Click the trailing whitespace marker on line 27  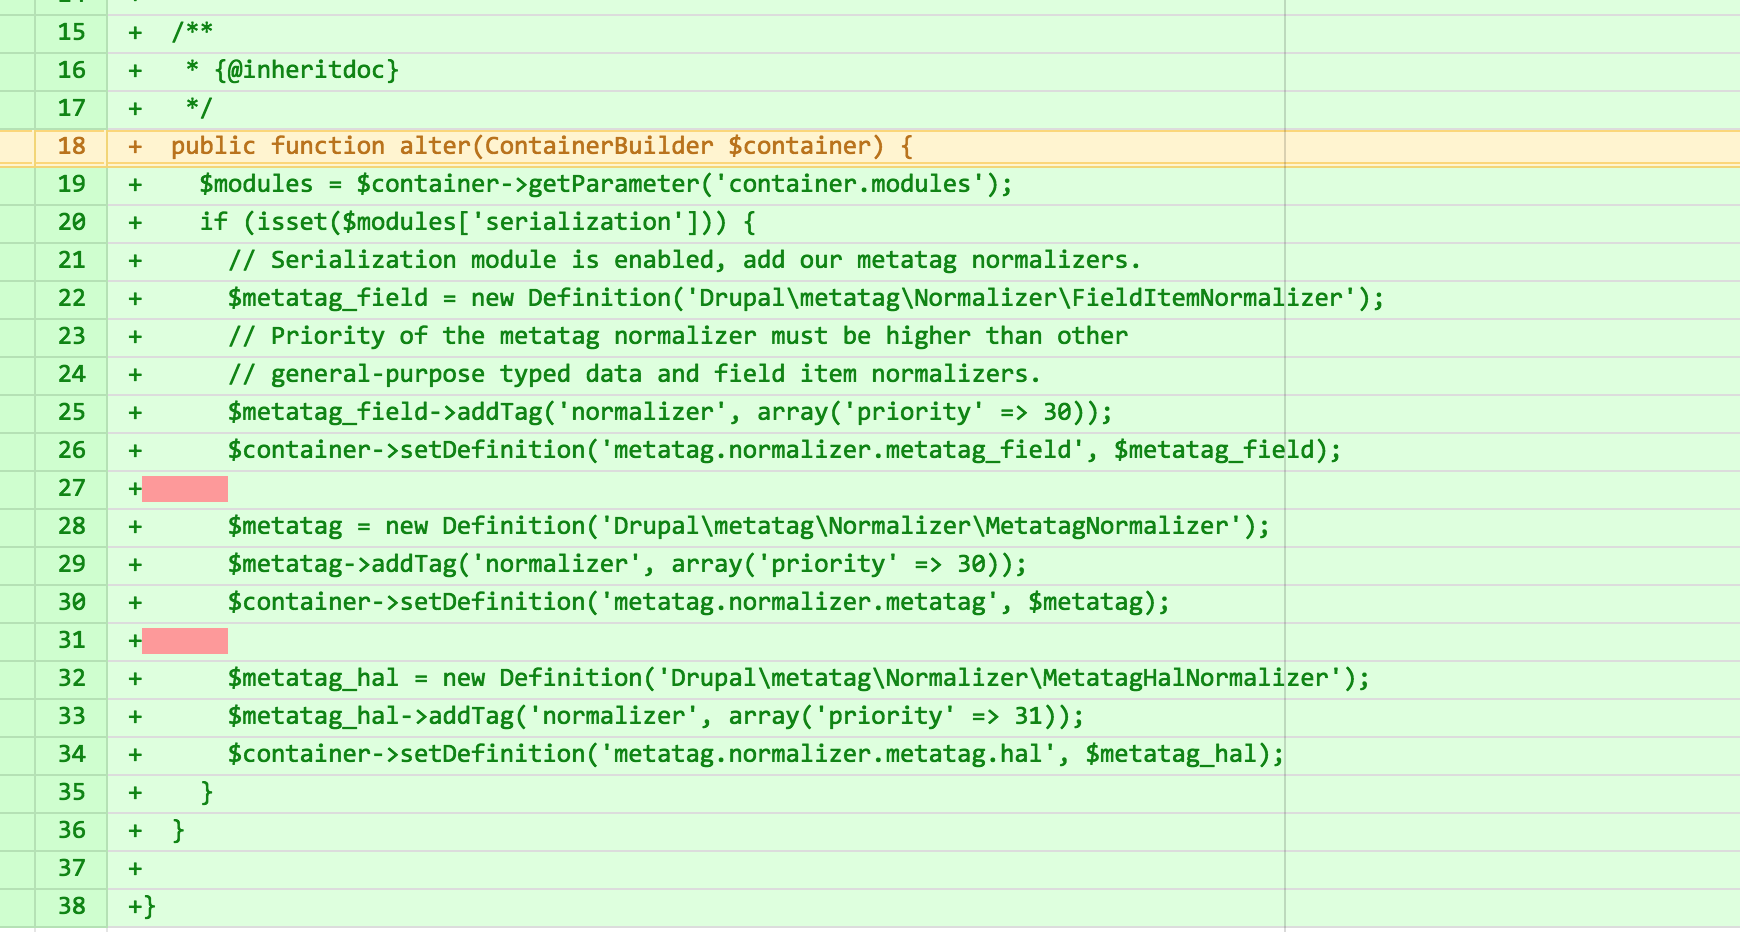tap(185, 488)
